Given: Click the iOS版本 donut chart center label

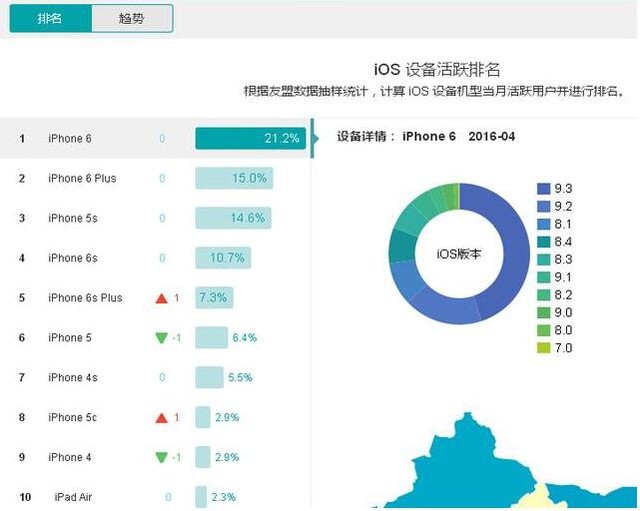Looking at the screenshot, I should click(459, 254).
